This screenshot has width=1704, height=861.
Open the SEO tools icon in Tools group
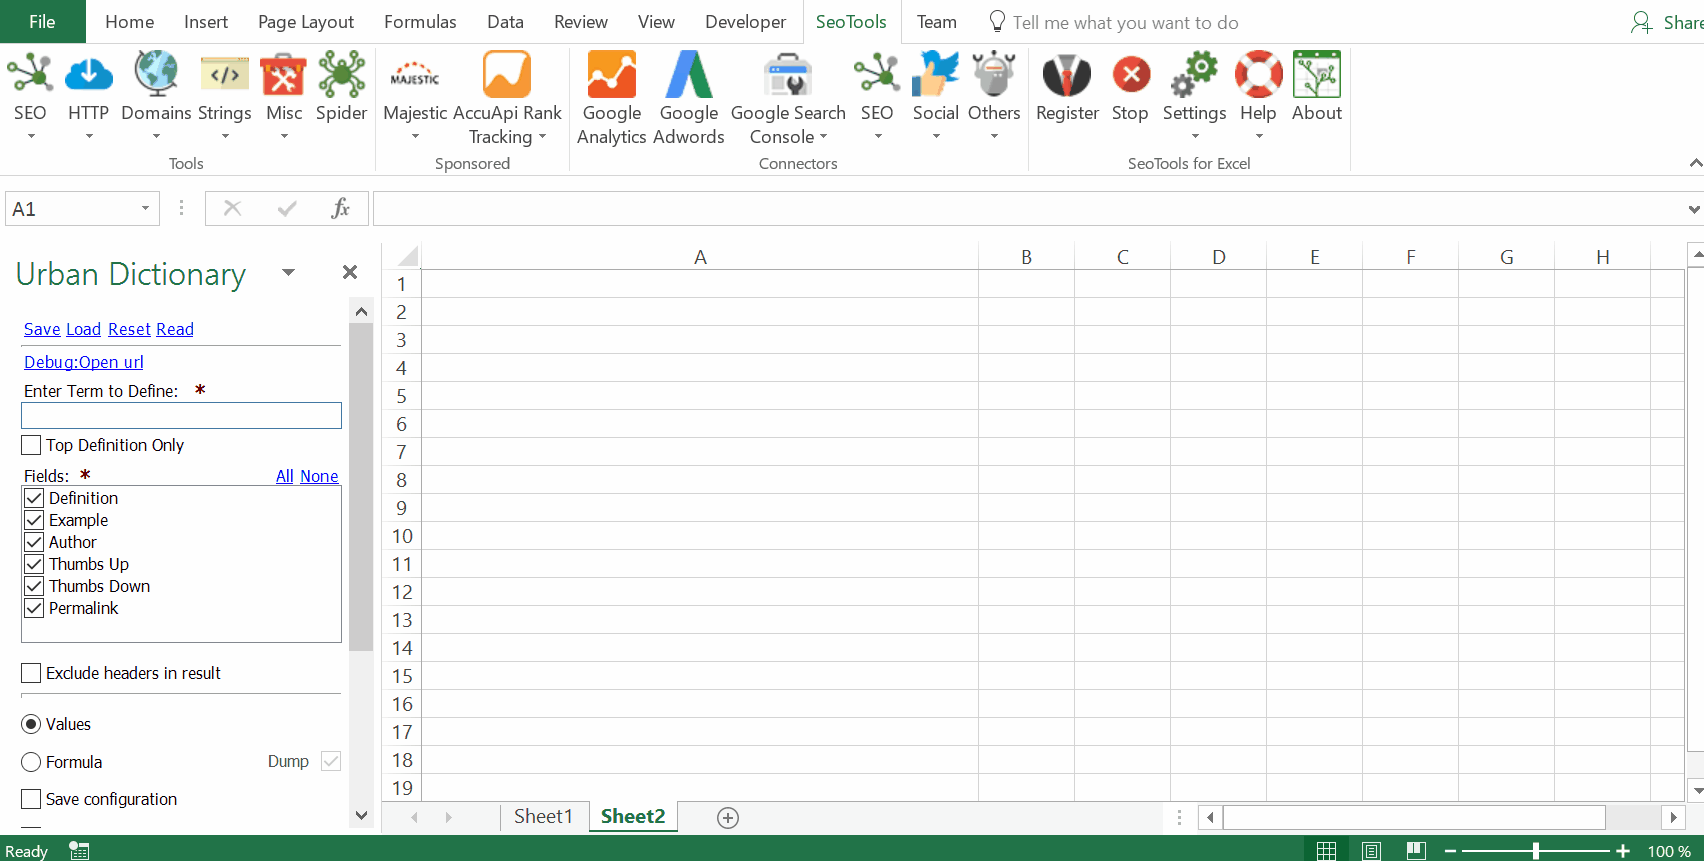tap(30, 75)
